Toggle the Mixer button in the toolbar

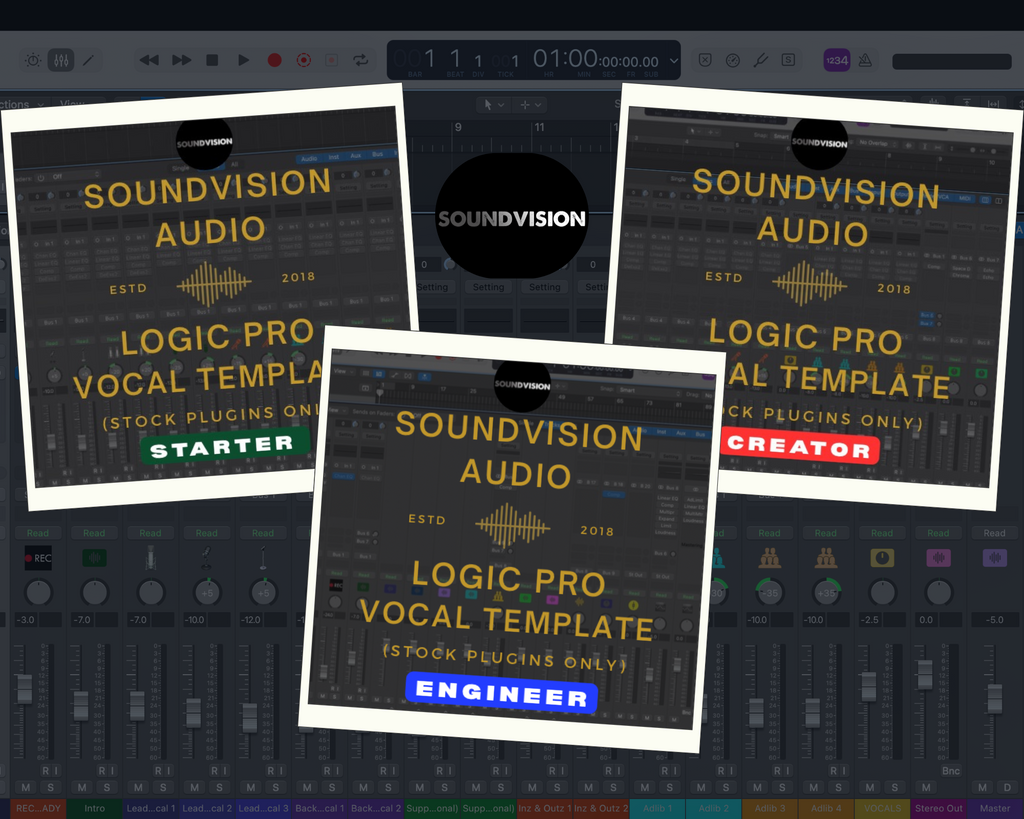61,60
